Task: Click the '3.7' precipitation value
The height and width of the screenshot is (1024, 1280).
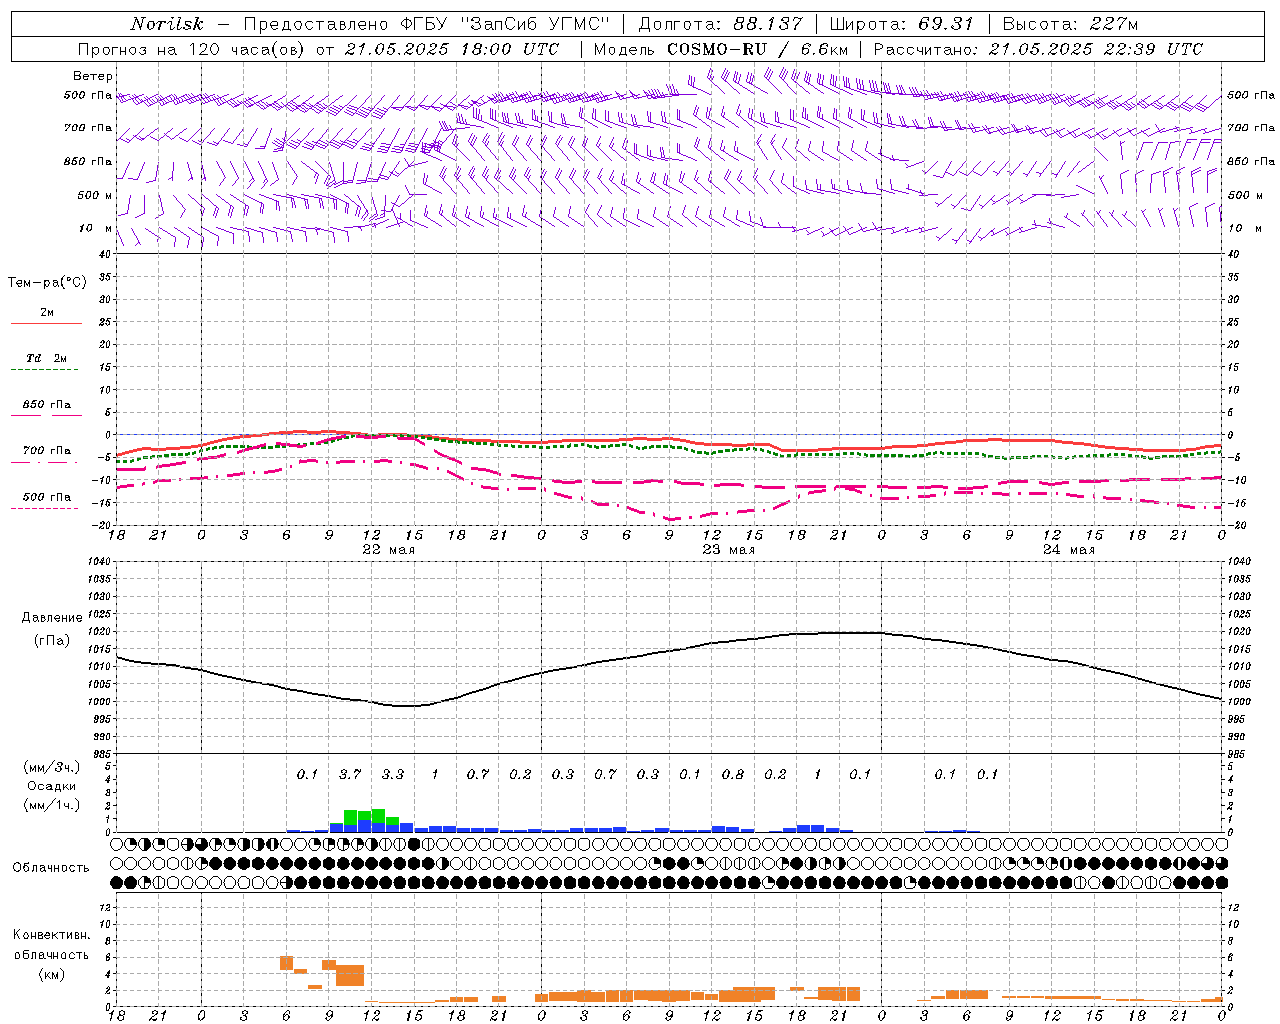Action: [x=350, y=774]
